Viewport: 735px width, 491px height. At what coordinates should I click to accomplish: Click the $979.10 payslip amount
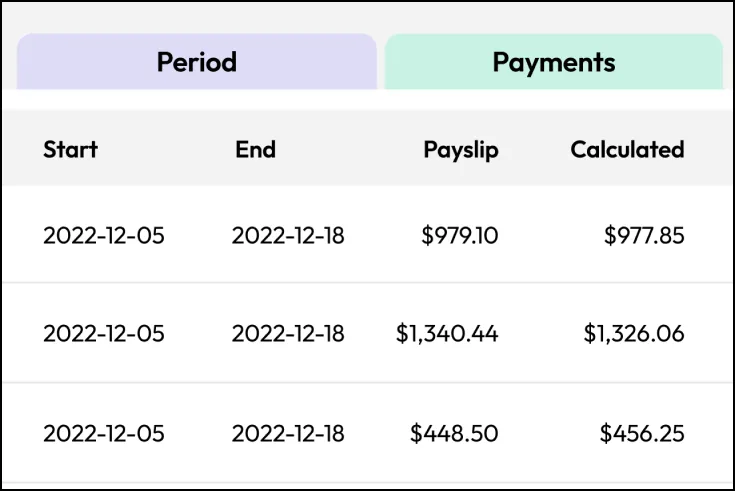click(459, 235)
